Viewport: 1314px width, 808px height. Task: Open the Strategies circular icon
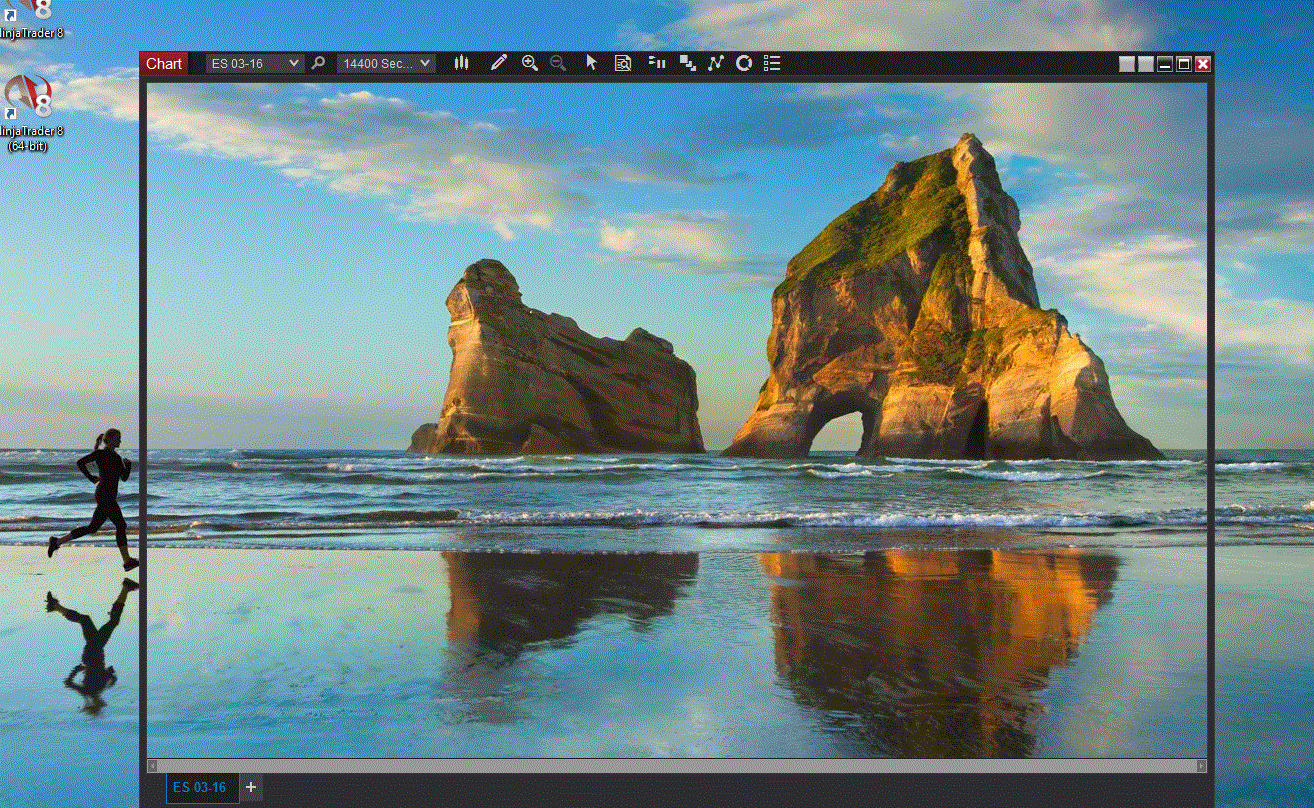tap(744, 63)
